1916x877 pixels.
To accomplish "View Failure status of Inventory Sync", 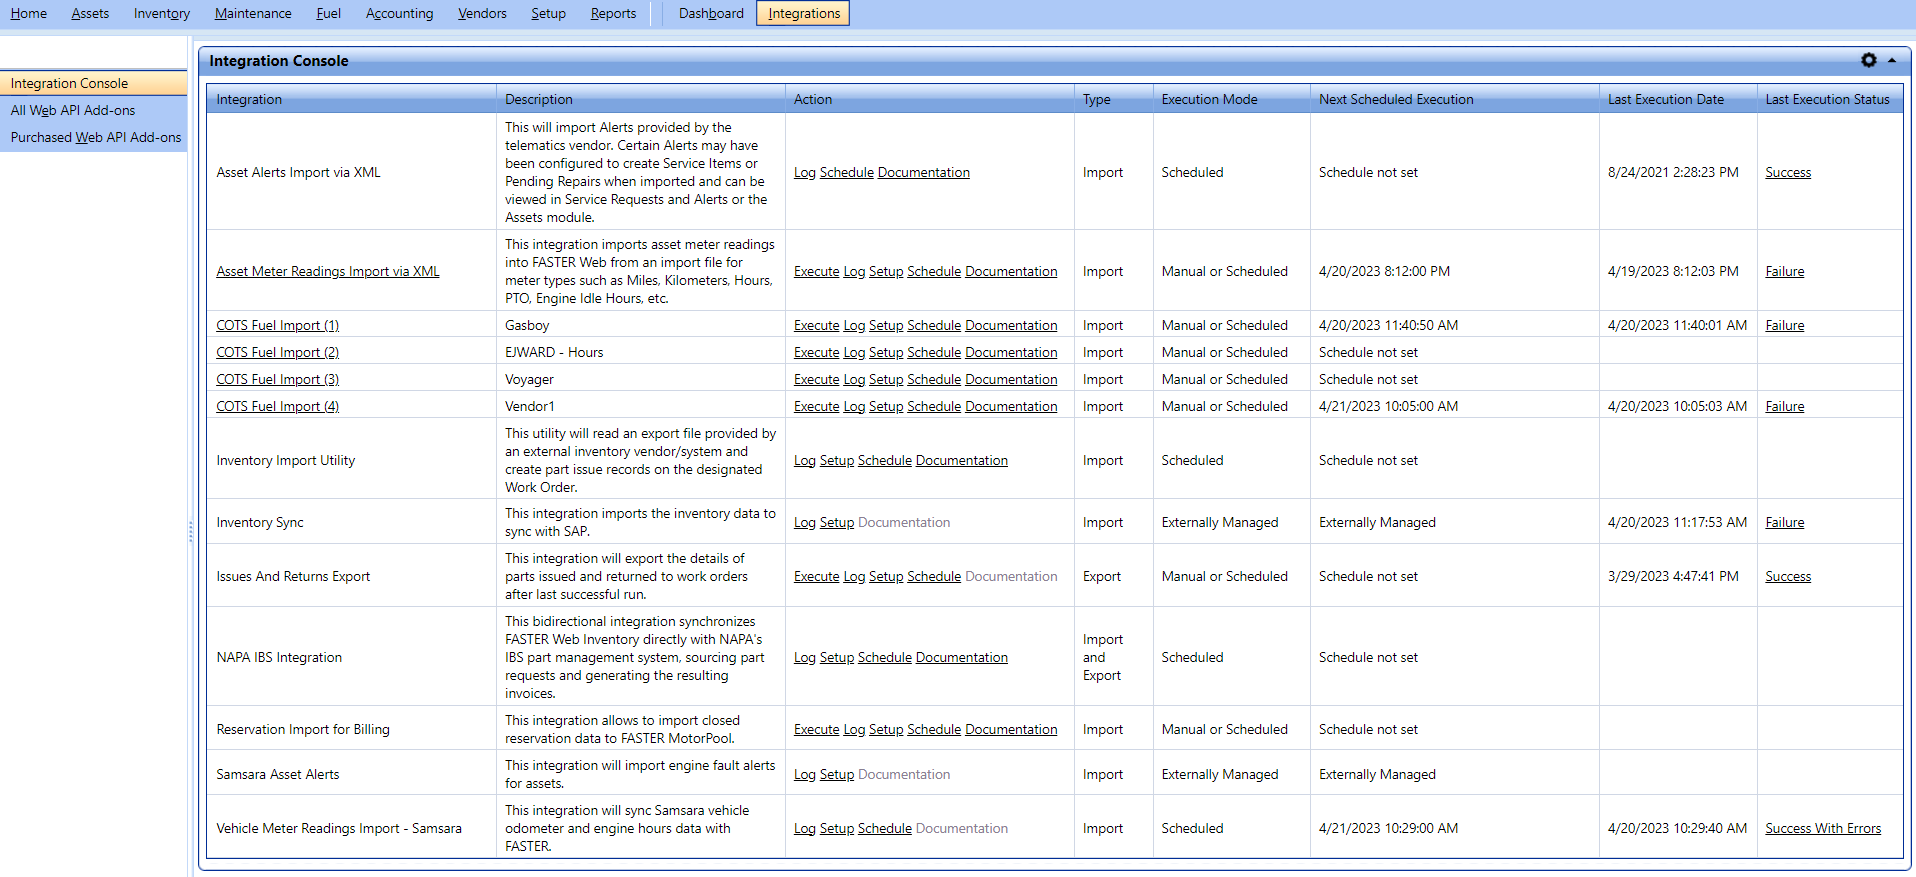I will [1785, 522].
